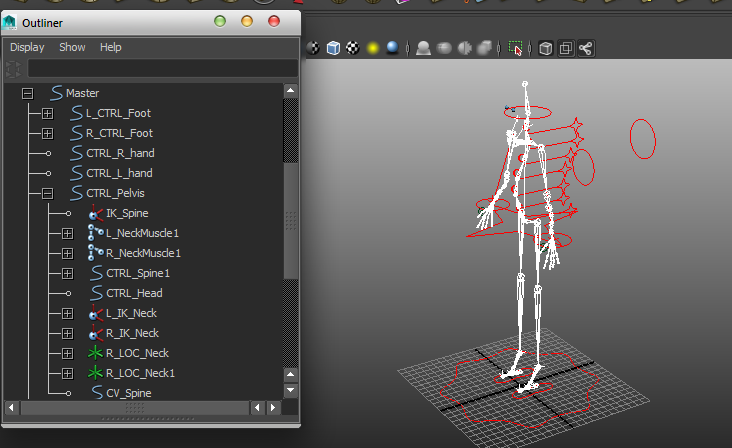
Task: Click the second scroll-left arrow near the scroll-right arrow
Action: point(257,408)
